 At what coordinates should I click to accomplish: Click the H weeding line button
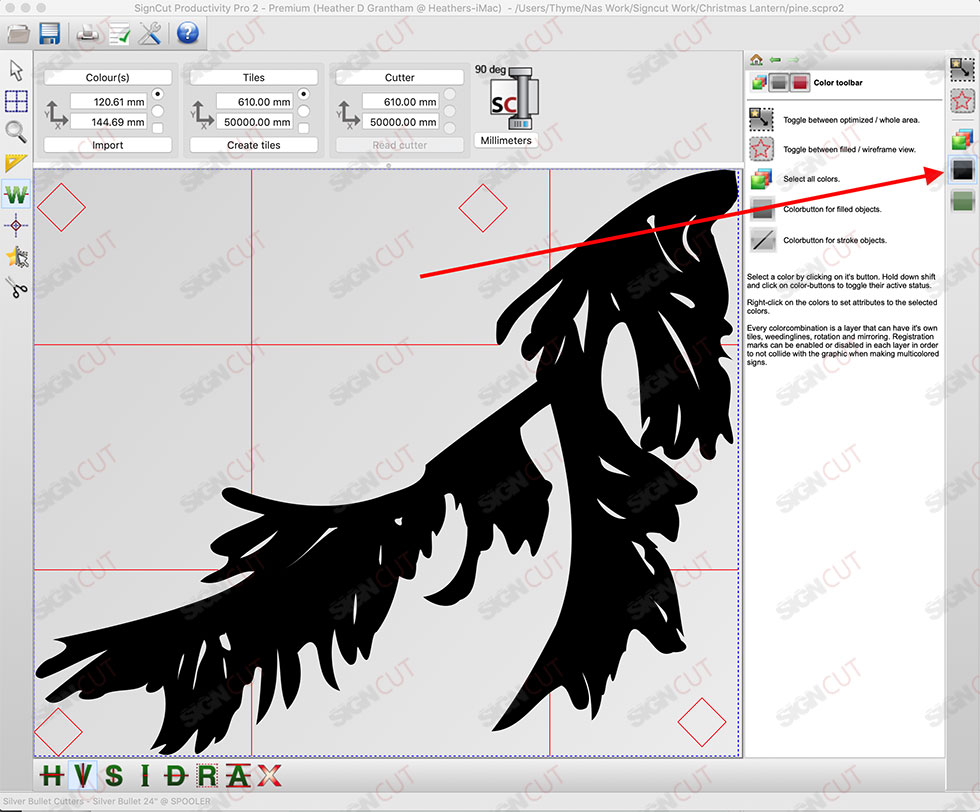pyautogui.click(x=52, y=776)
